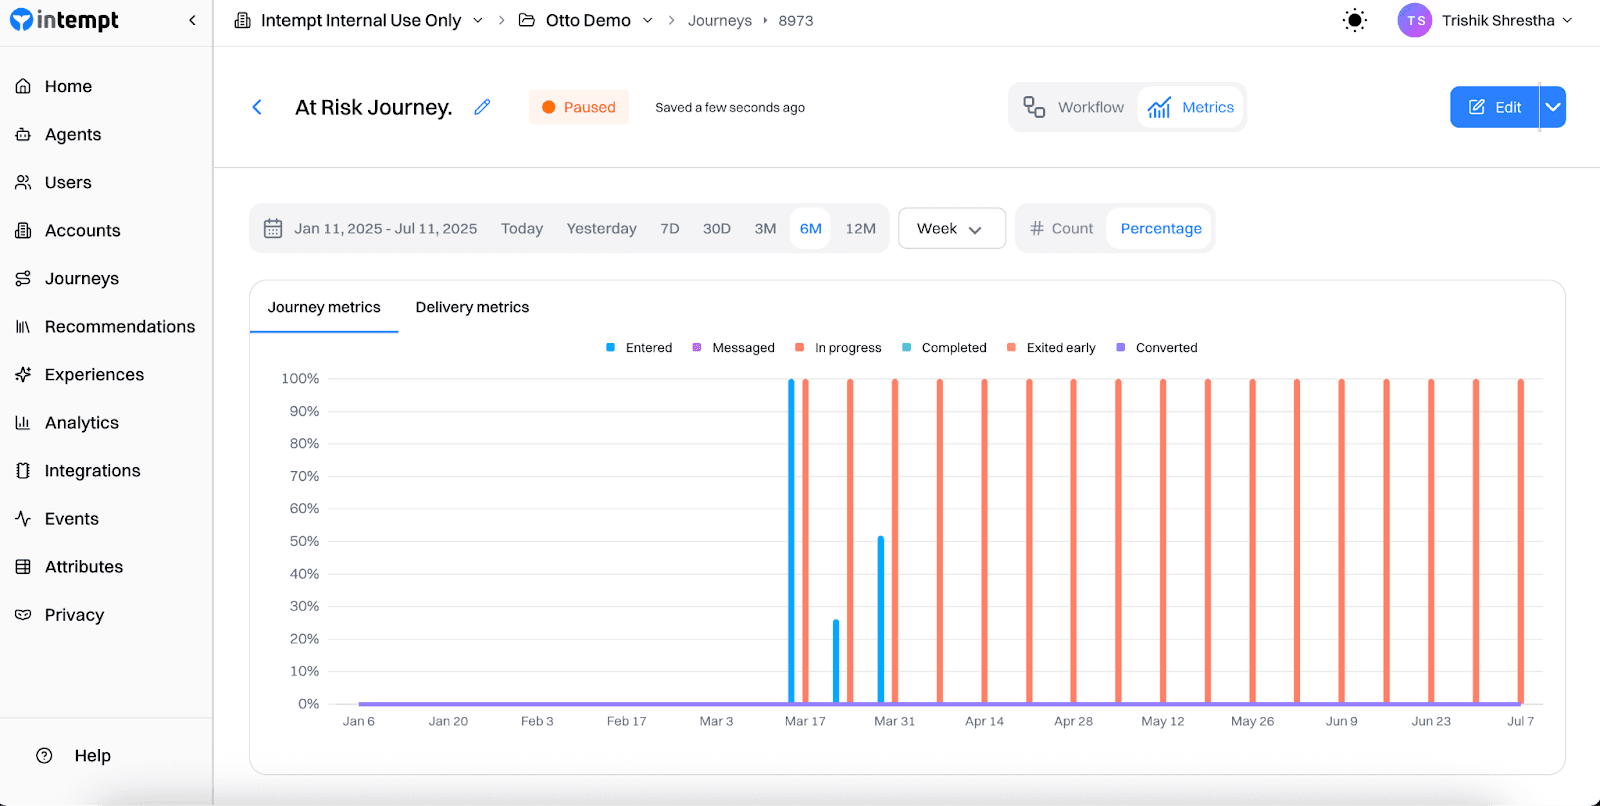This screenshot has height=806, width=1600.
Task: Toggle the light/dark theme sun icon
Action: click(x=1354, y=20)
